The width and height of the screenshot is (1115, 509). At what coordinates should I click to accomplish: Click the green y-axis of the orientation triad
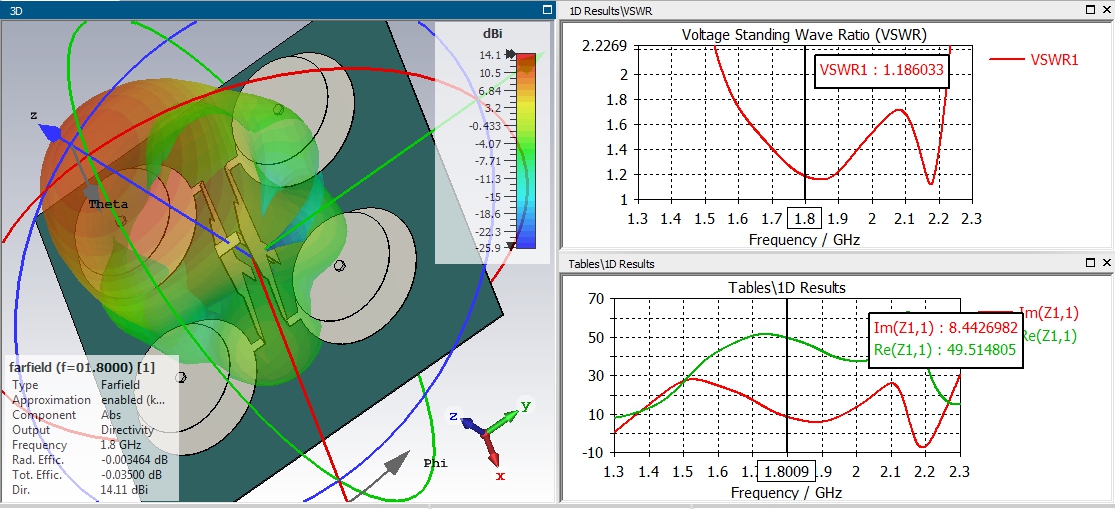click(x=503, y=419)
